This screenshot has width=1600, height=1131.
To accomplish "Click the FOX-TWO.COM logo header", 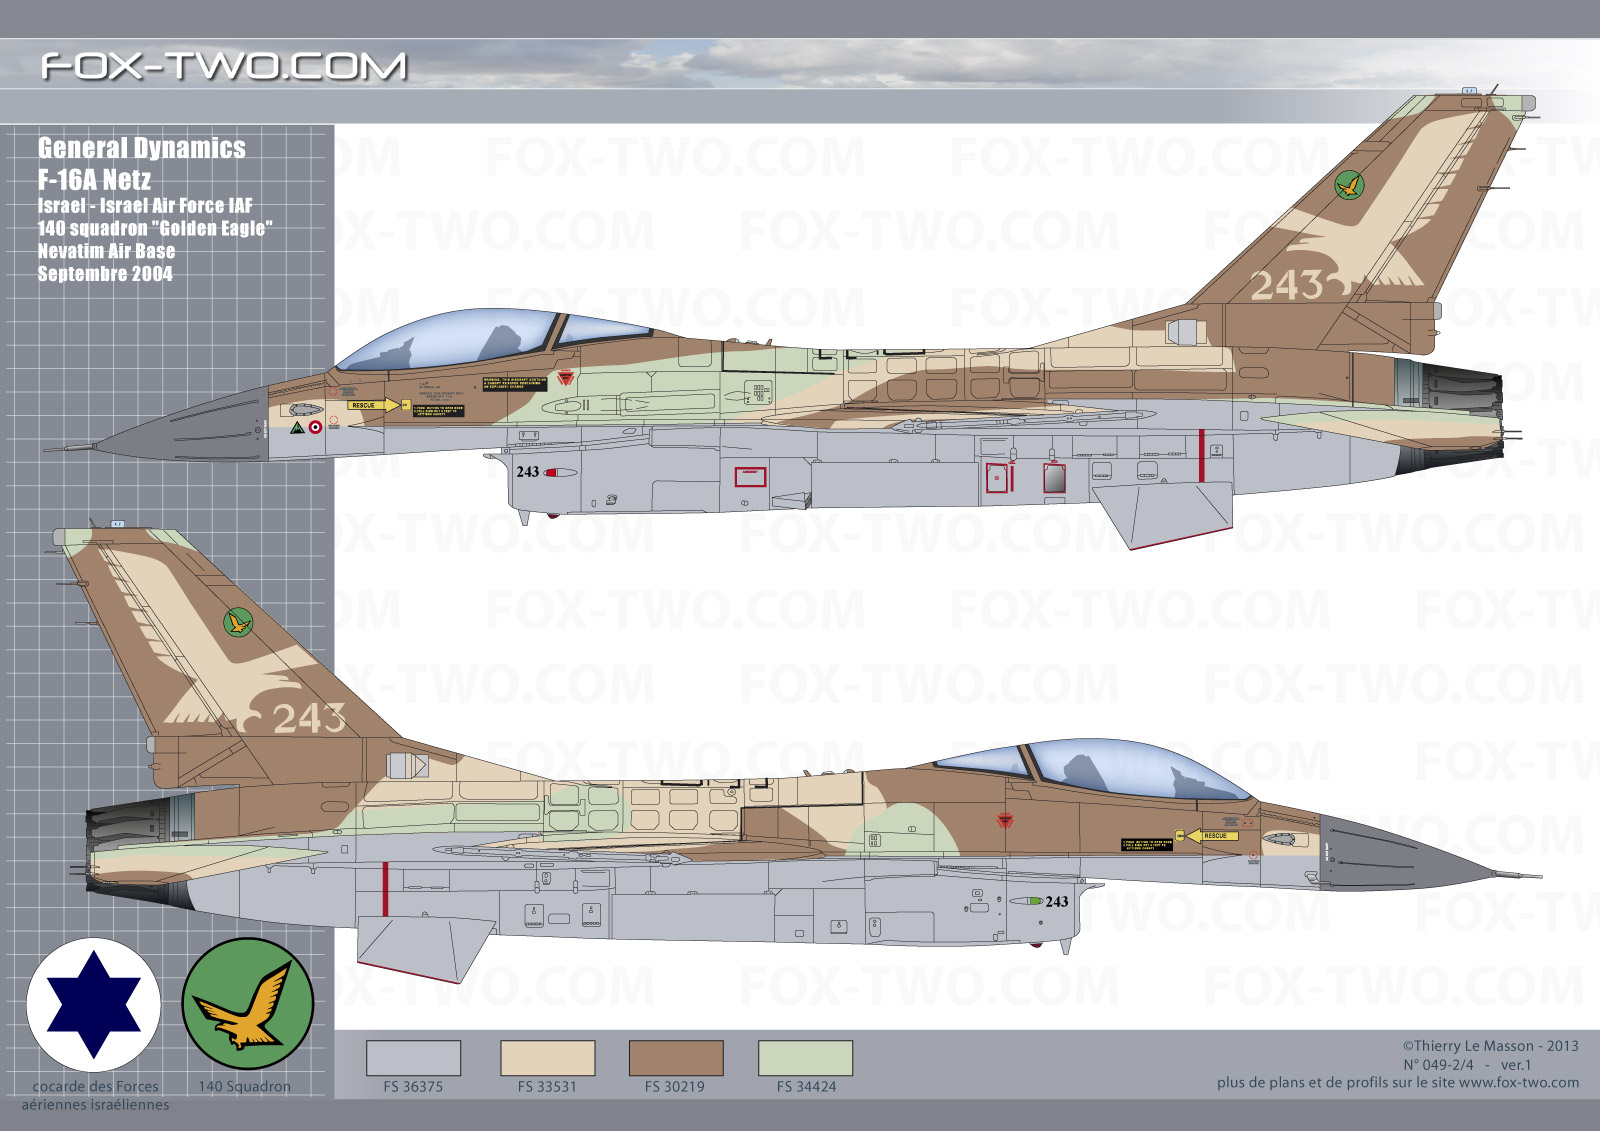I will [x=224, y=66].
